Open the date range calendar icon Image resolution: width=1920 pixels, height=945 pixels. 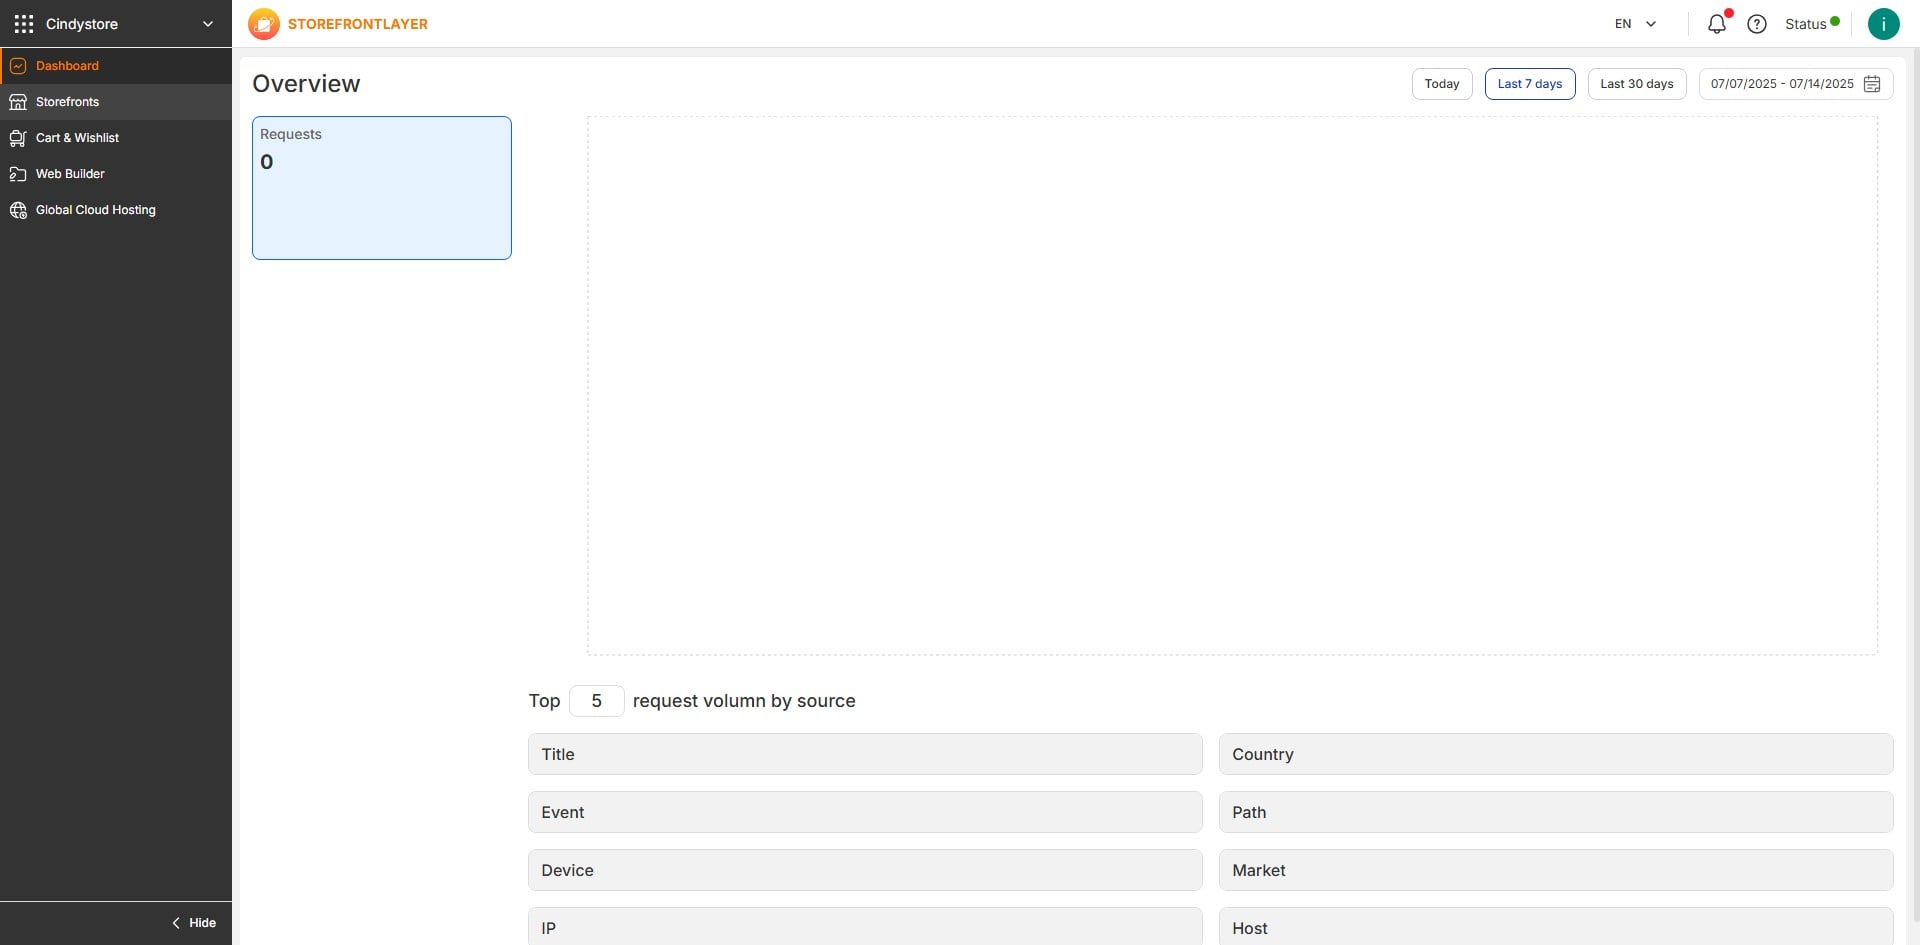click(x=1872, y=84)
